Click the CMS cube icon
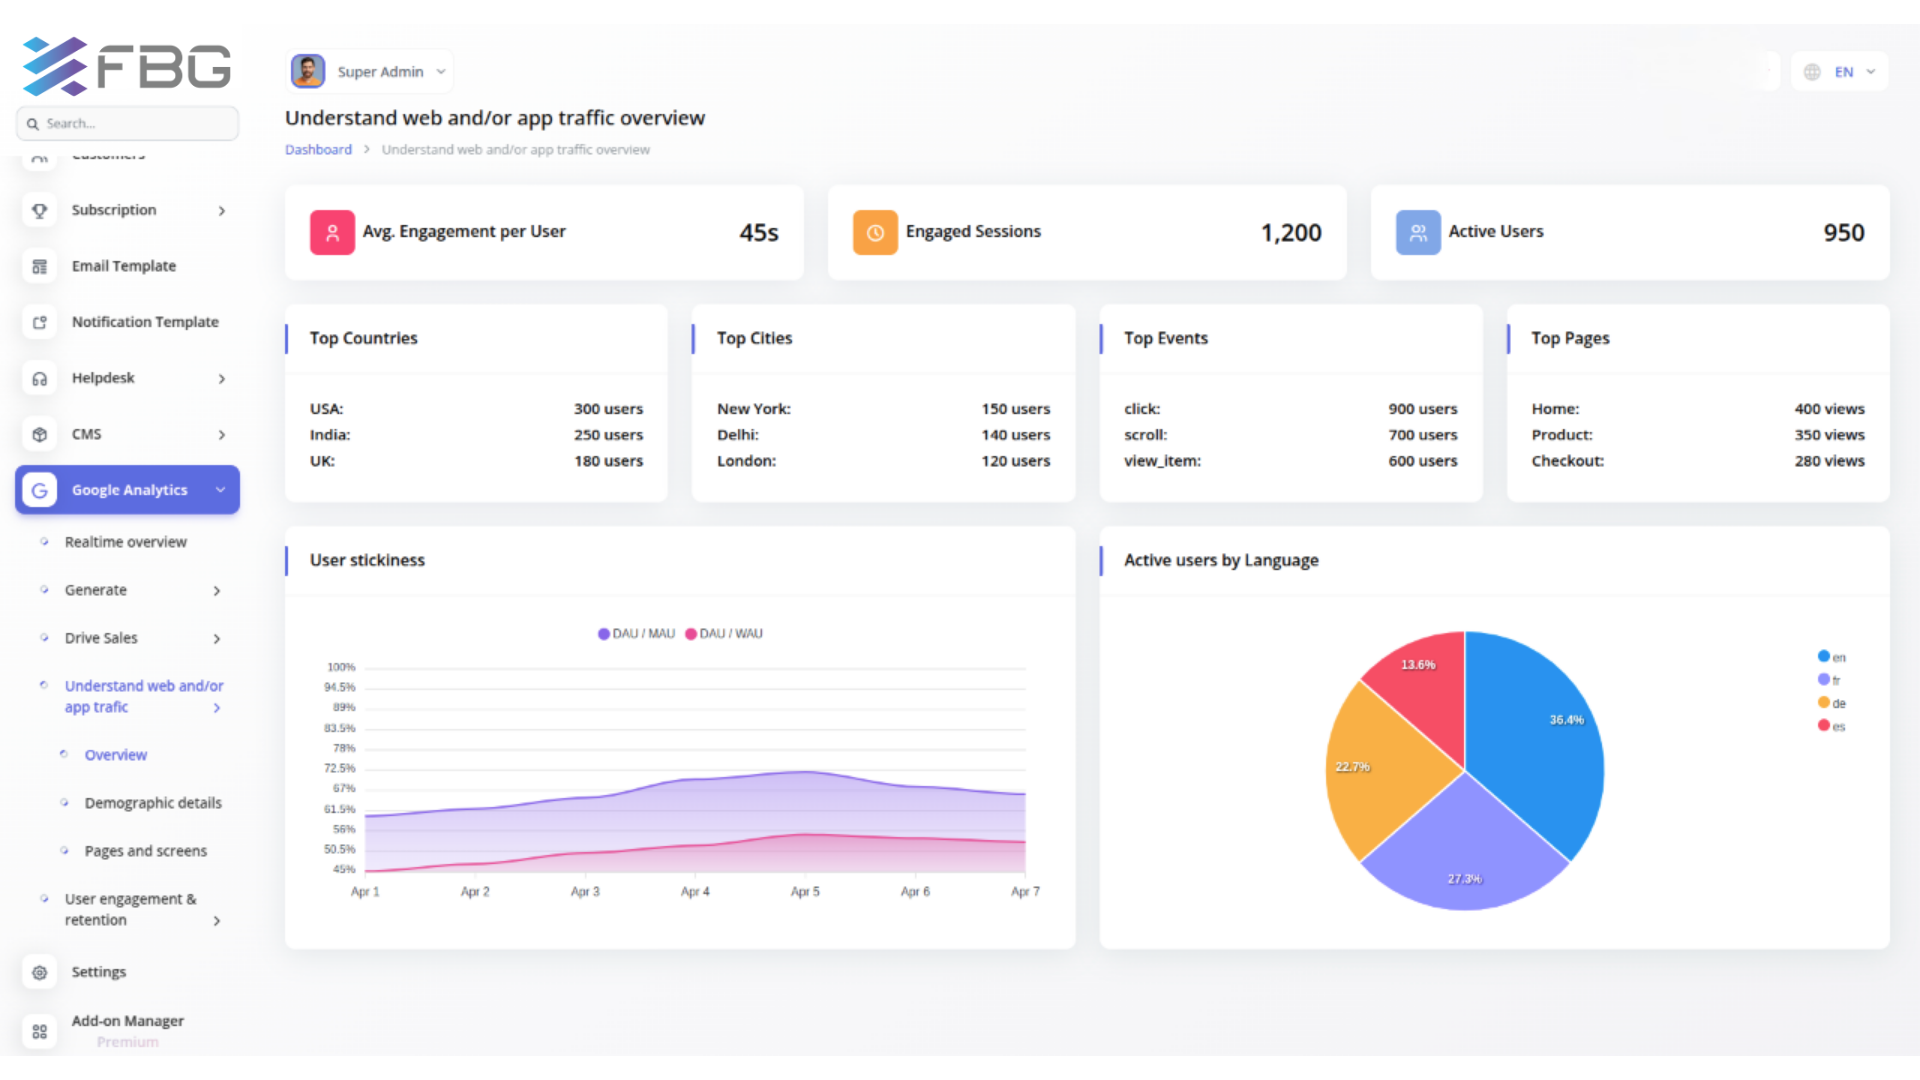 [x=39, y=434]
